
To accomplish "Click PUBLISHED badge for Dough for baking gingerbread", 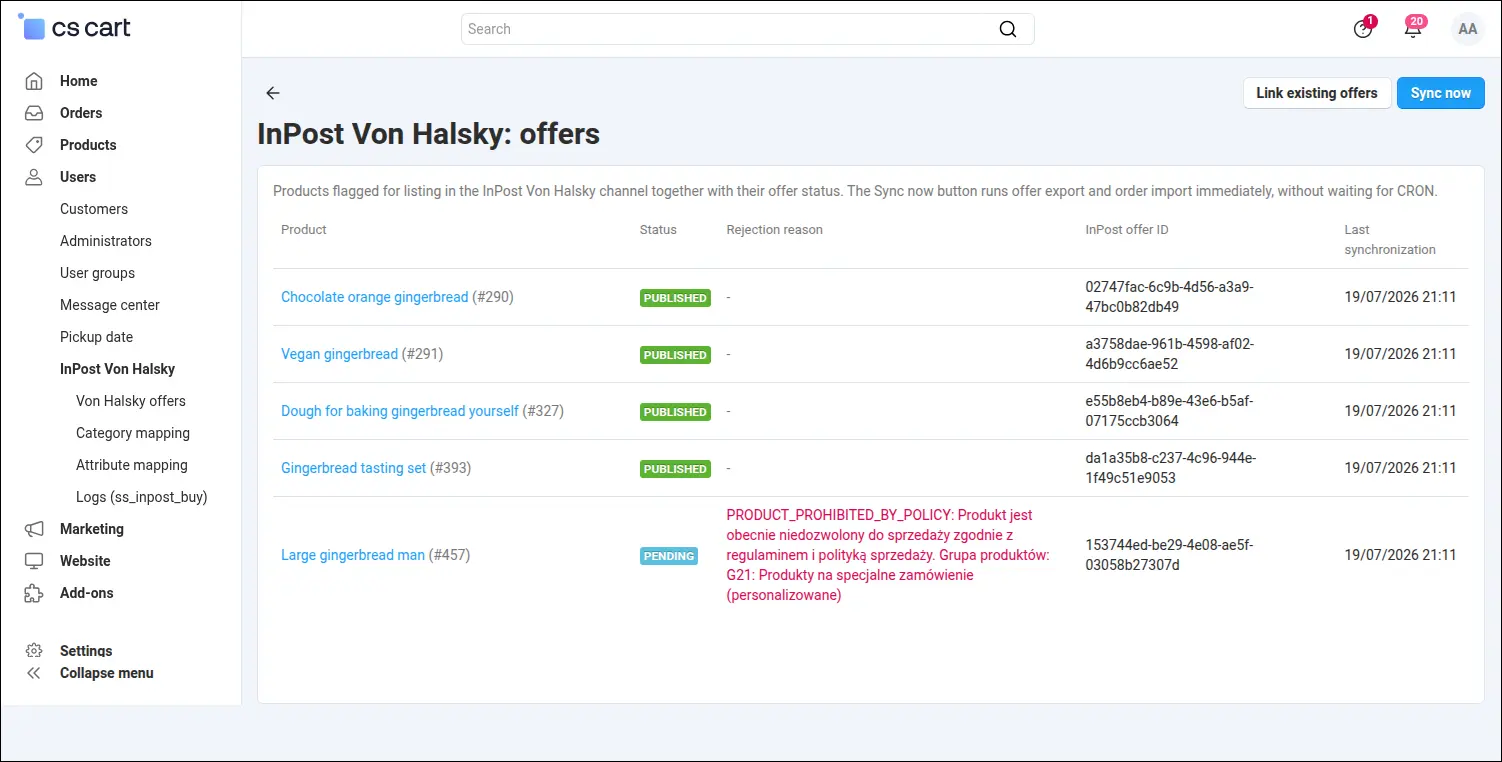I will coord(675,412).
